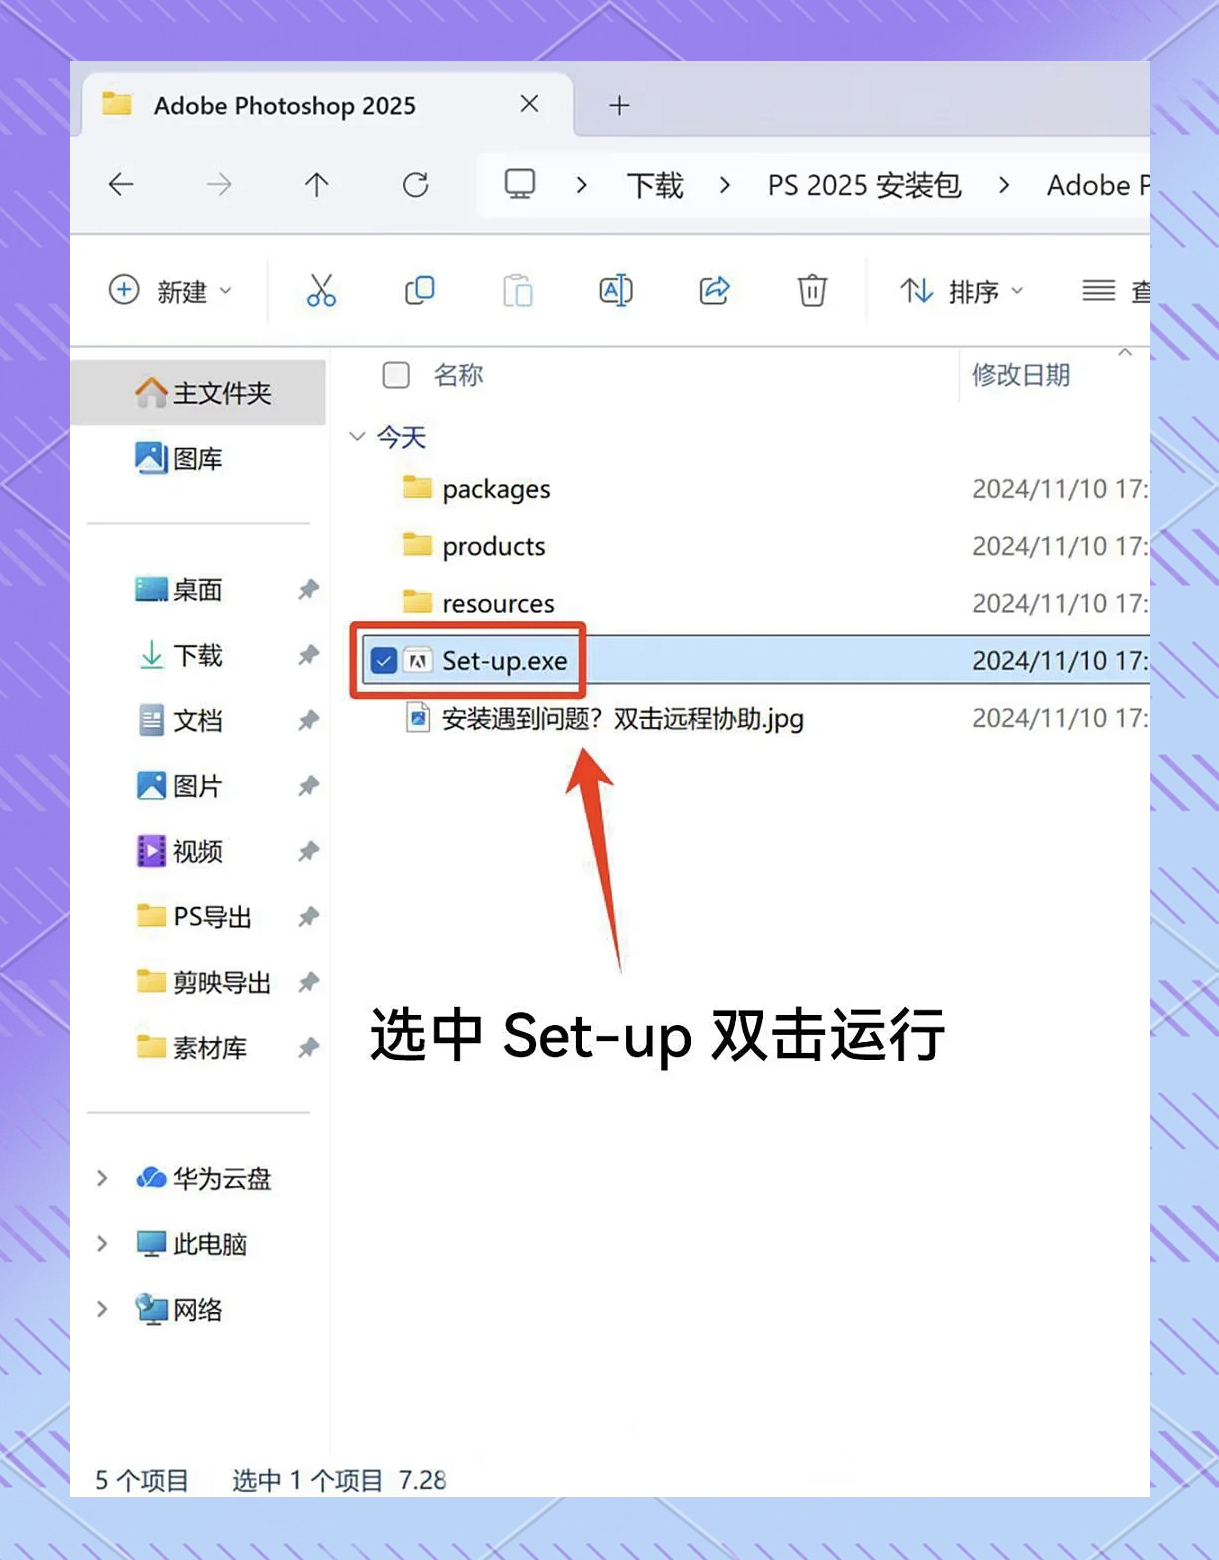The image size is (1219, 1560).
Task: Open a new tab with plus button
Action: pyautogui.click(x=619, y=105)
